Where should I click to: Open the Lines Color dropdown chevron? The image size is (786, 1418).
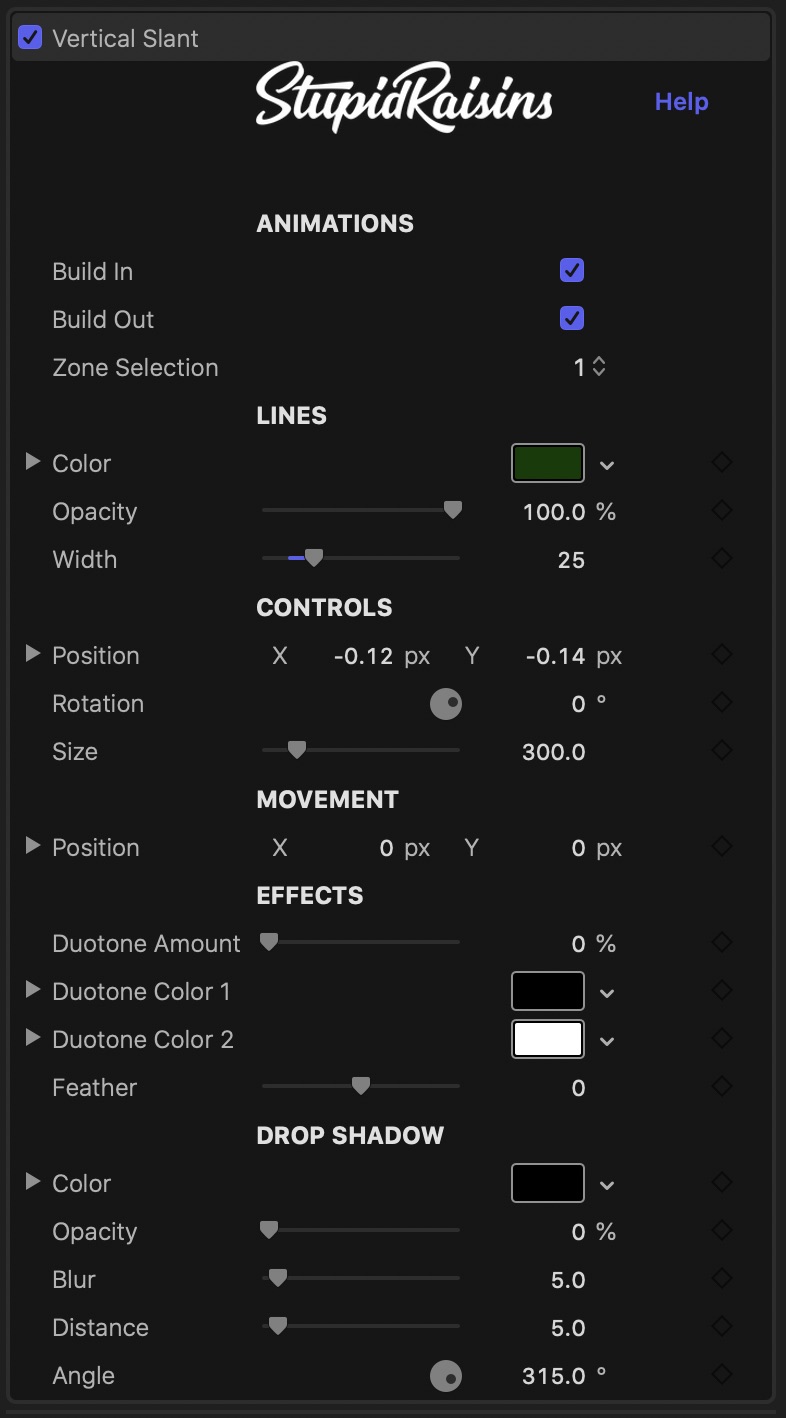[x=607, y=465]
